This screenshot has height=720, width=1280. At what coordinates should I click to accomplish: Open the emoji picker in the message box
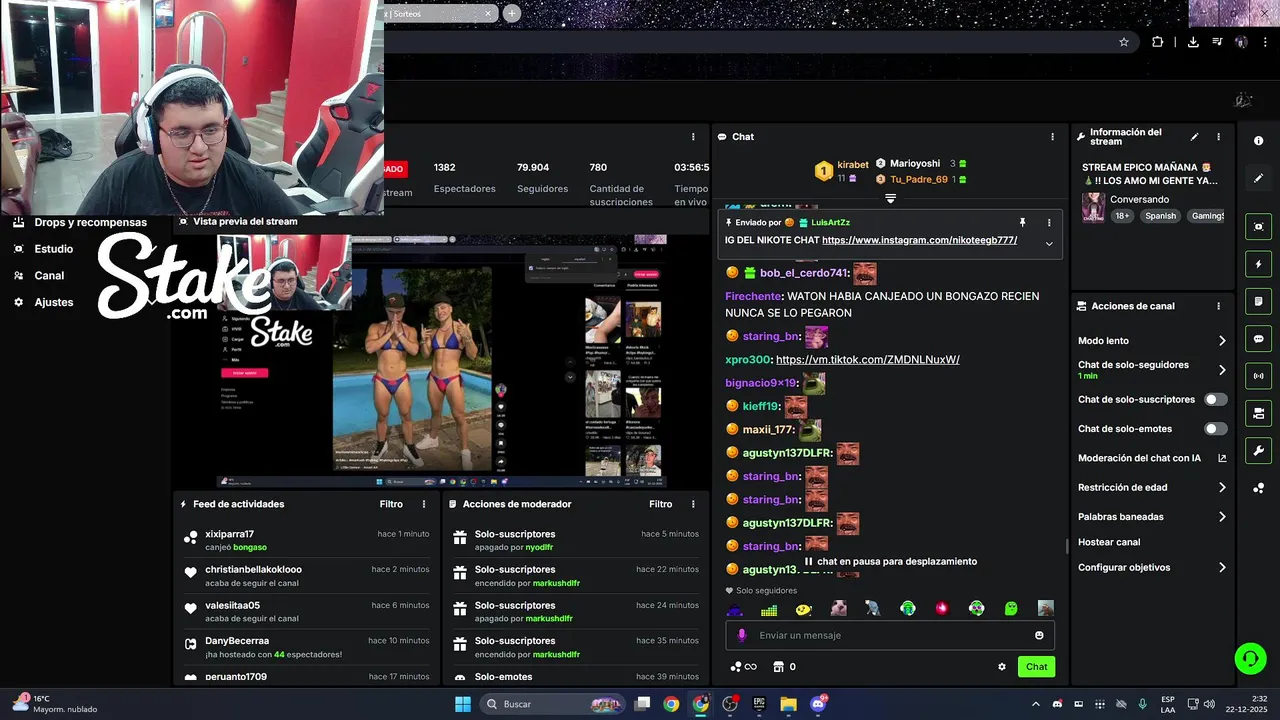1039,635
